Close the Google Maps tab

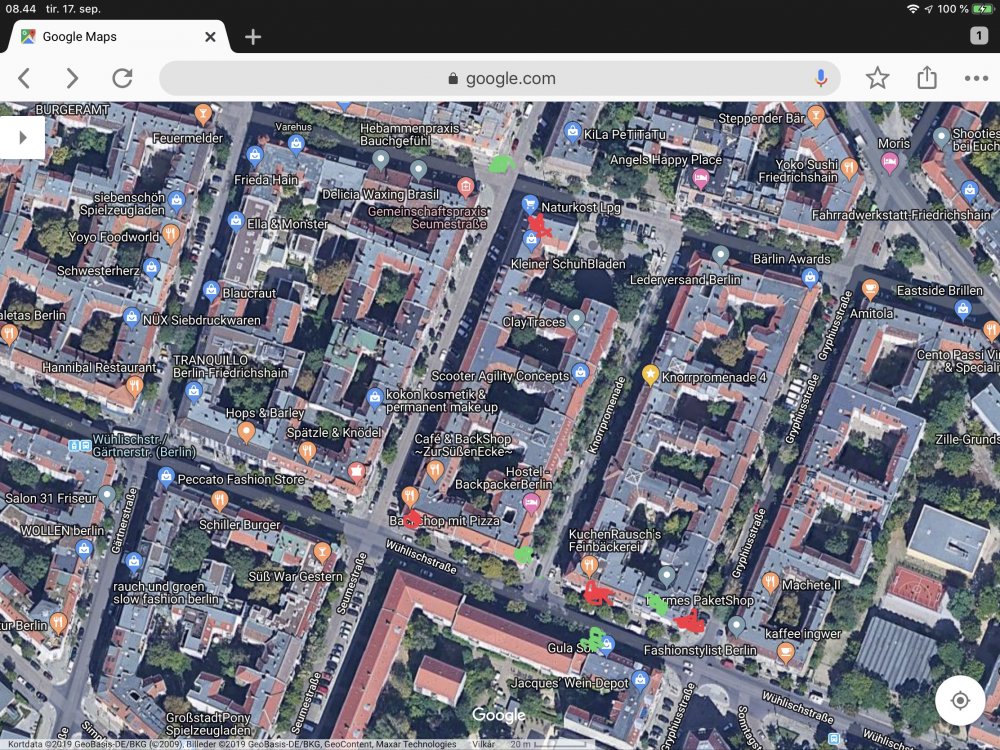[x=210, y=37]
